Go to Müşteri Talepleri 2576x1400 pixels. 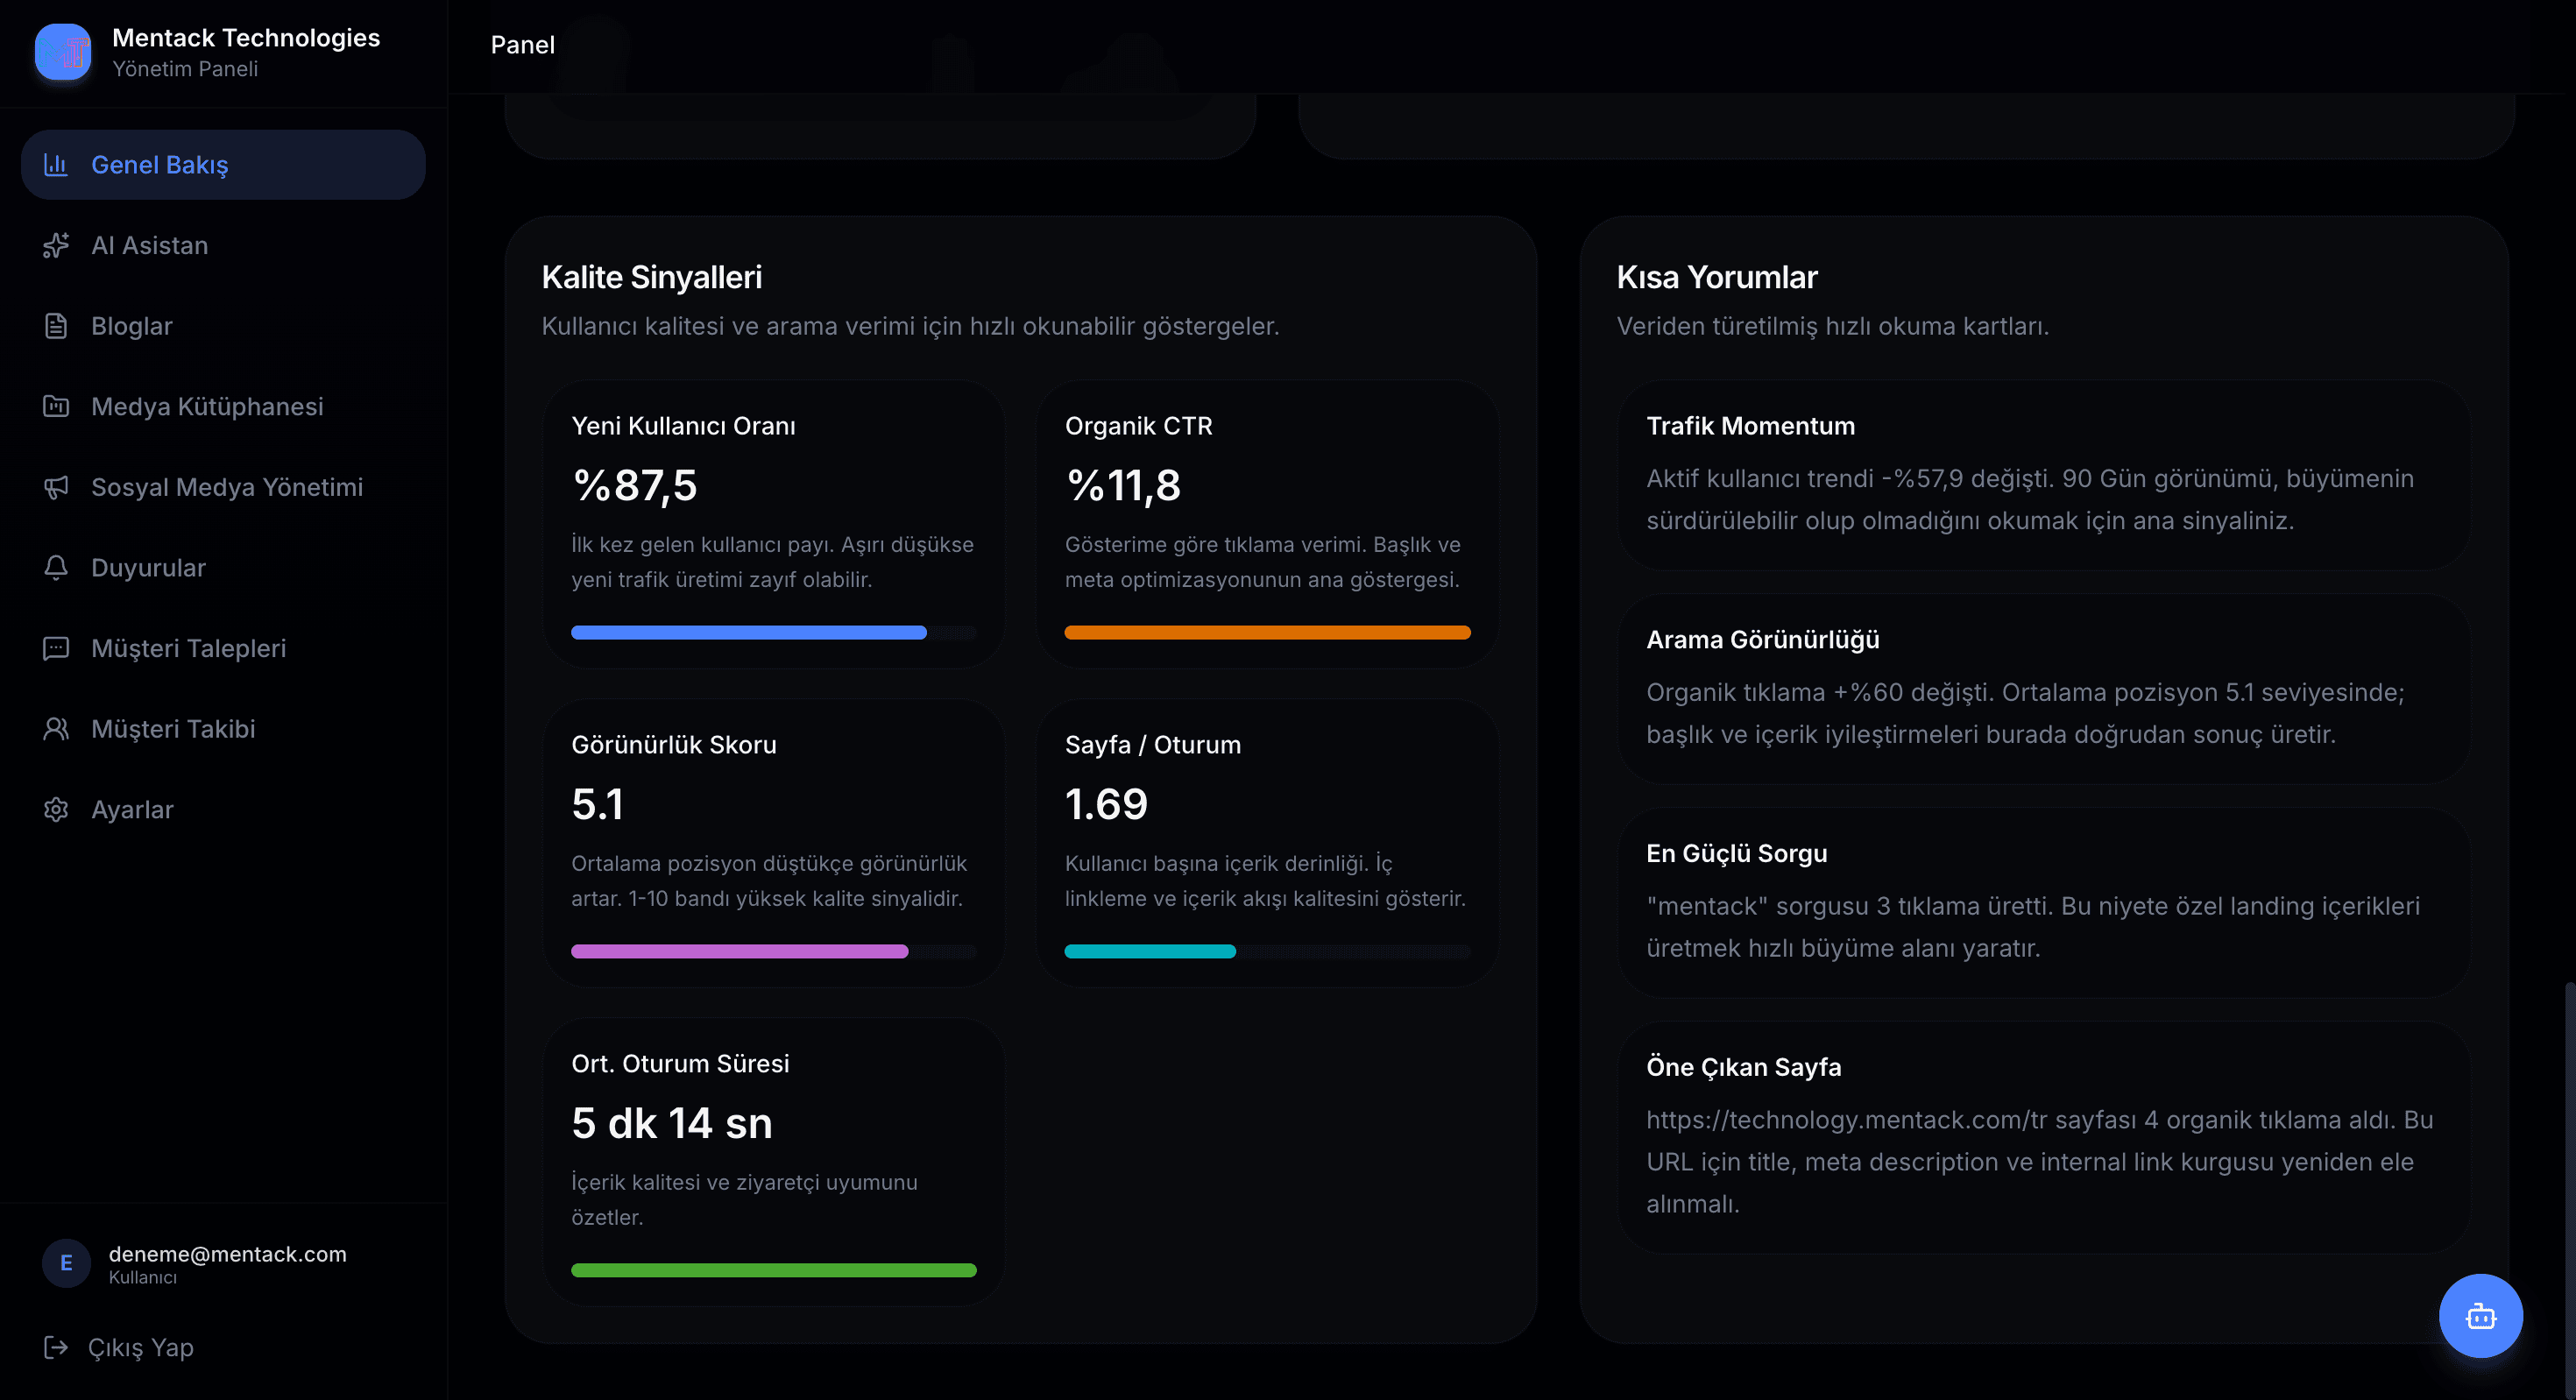click(x=223, y=648)
